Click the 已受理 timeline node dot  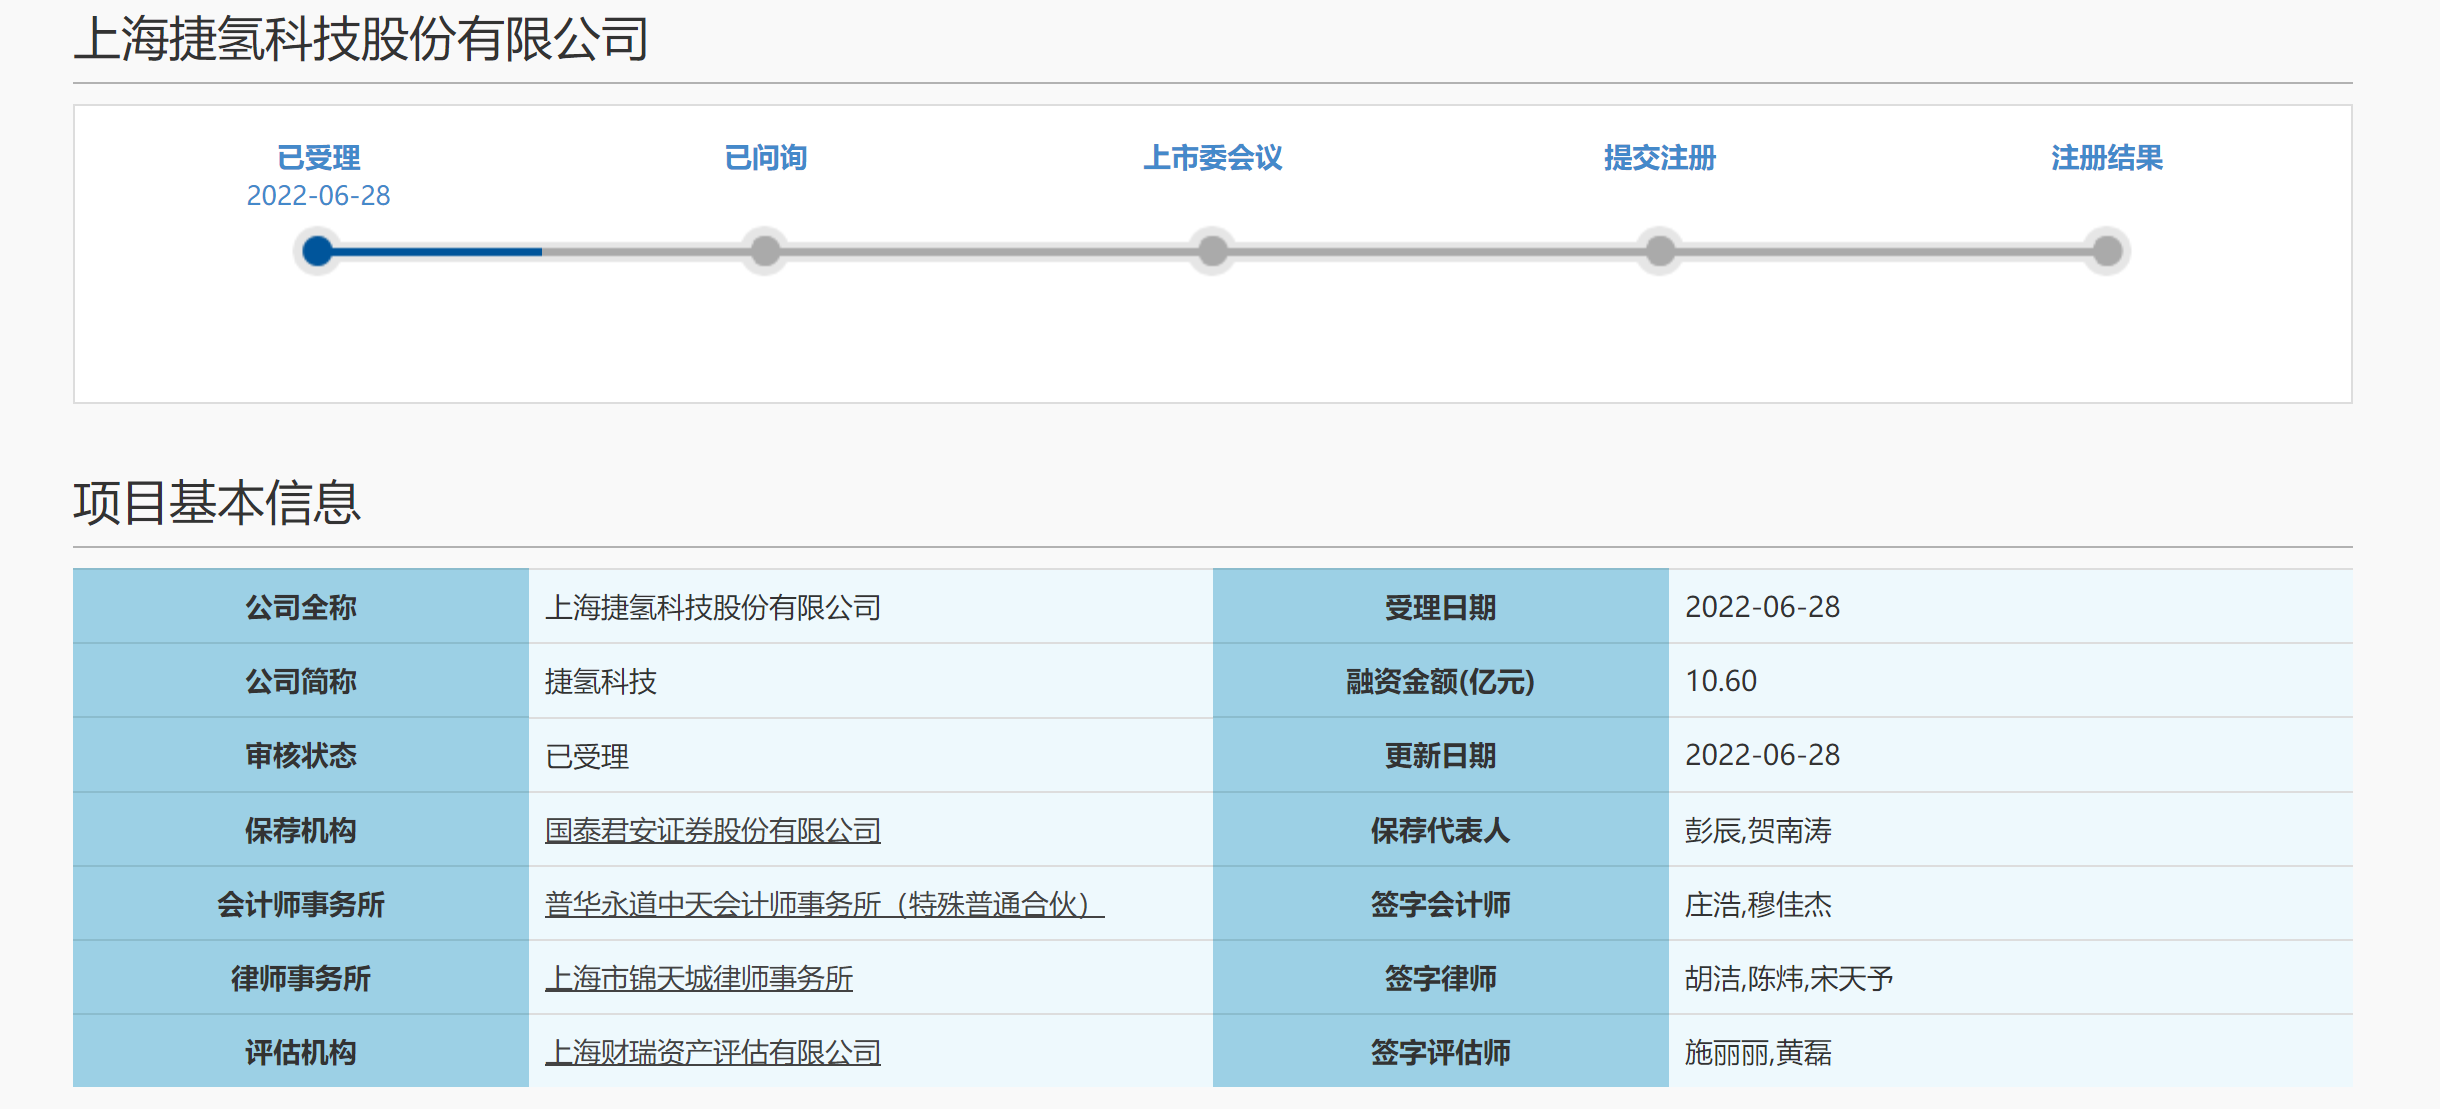[x=318, y=251]
